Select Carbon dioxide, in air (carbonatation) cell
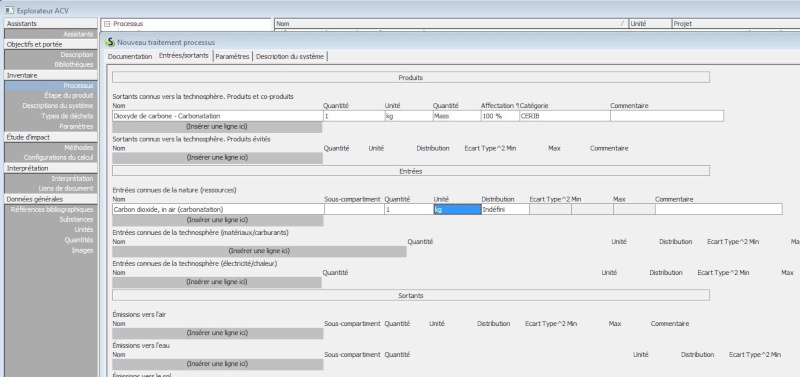The width and height of the screenshot is (800, 377). tap(218, 209)
